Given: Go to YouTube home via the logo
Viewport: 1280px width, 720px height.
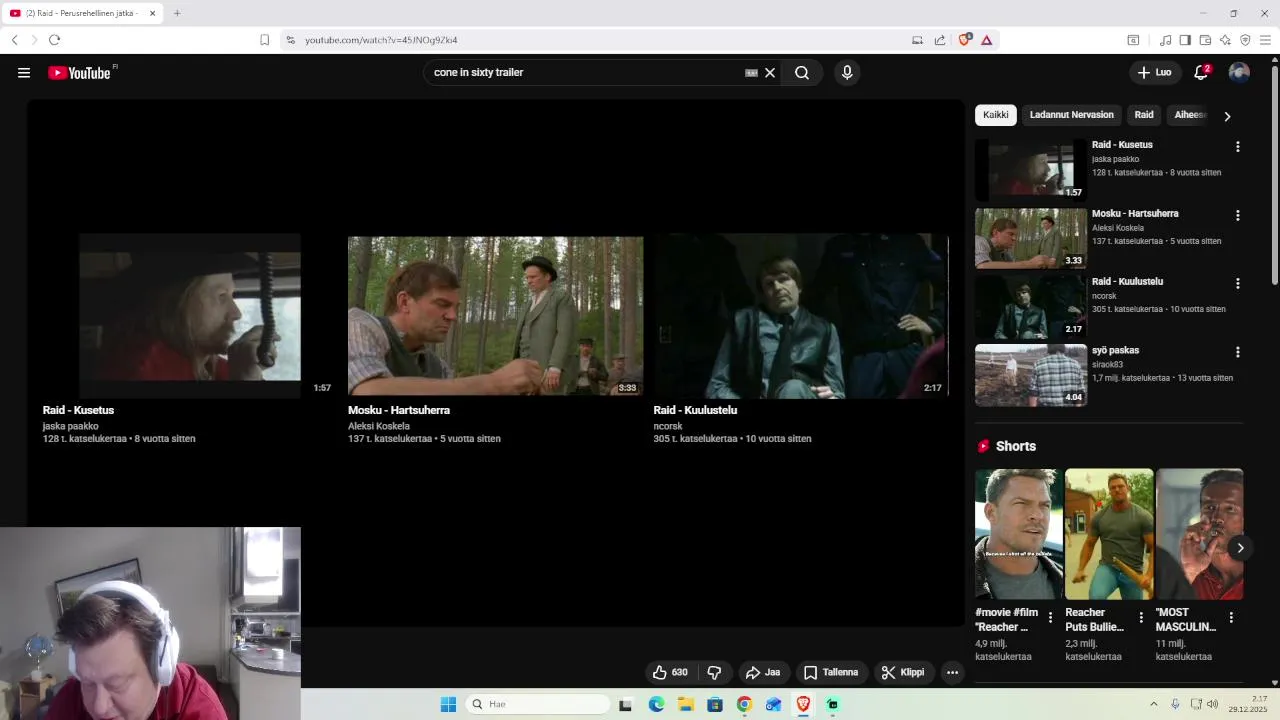Looking at the screenshot, I should 80,72.
